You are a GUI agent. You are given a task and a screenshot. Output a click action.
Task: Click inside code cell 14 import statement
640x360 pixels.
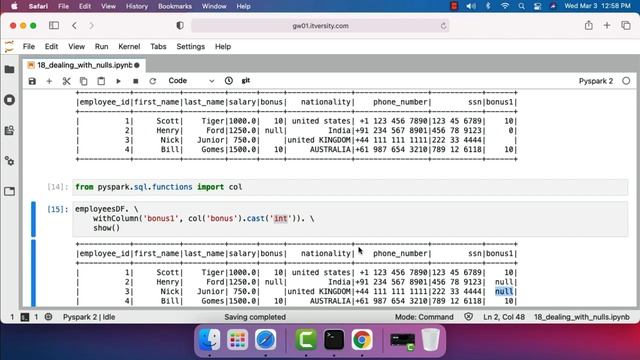point(350,187)
